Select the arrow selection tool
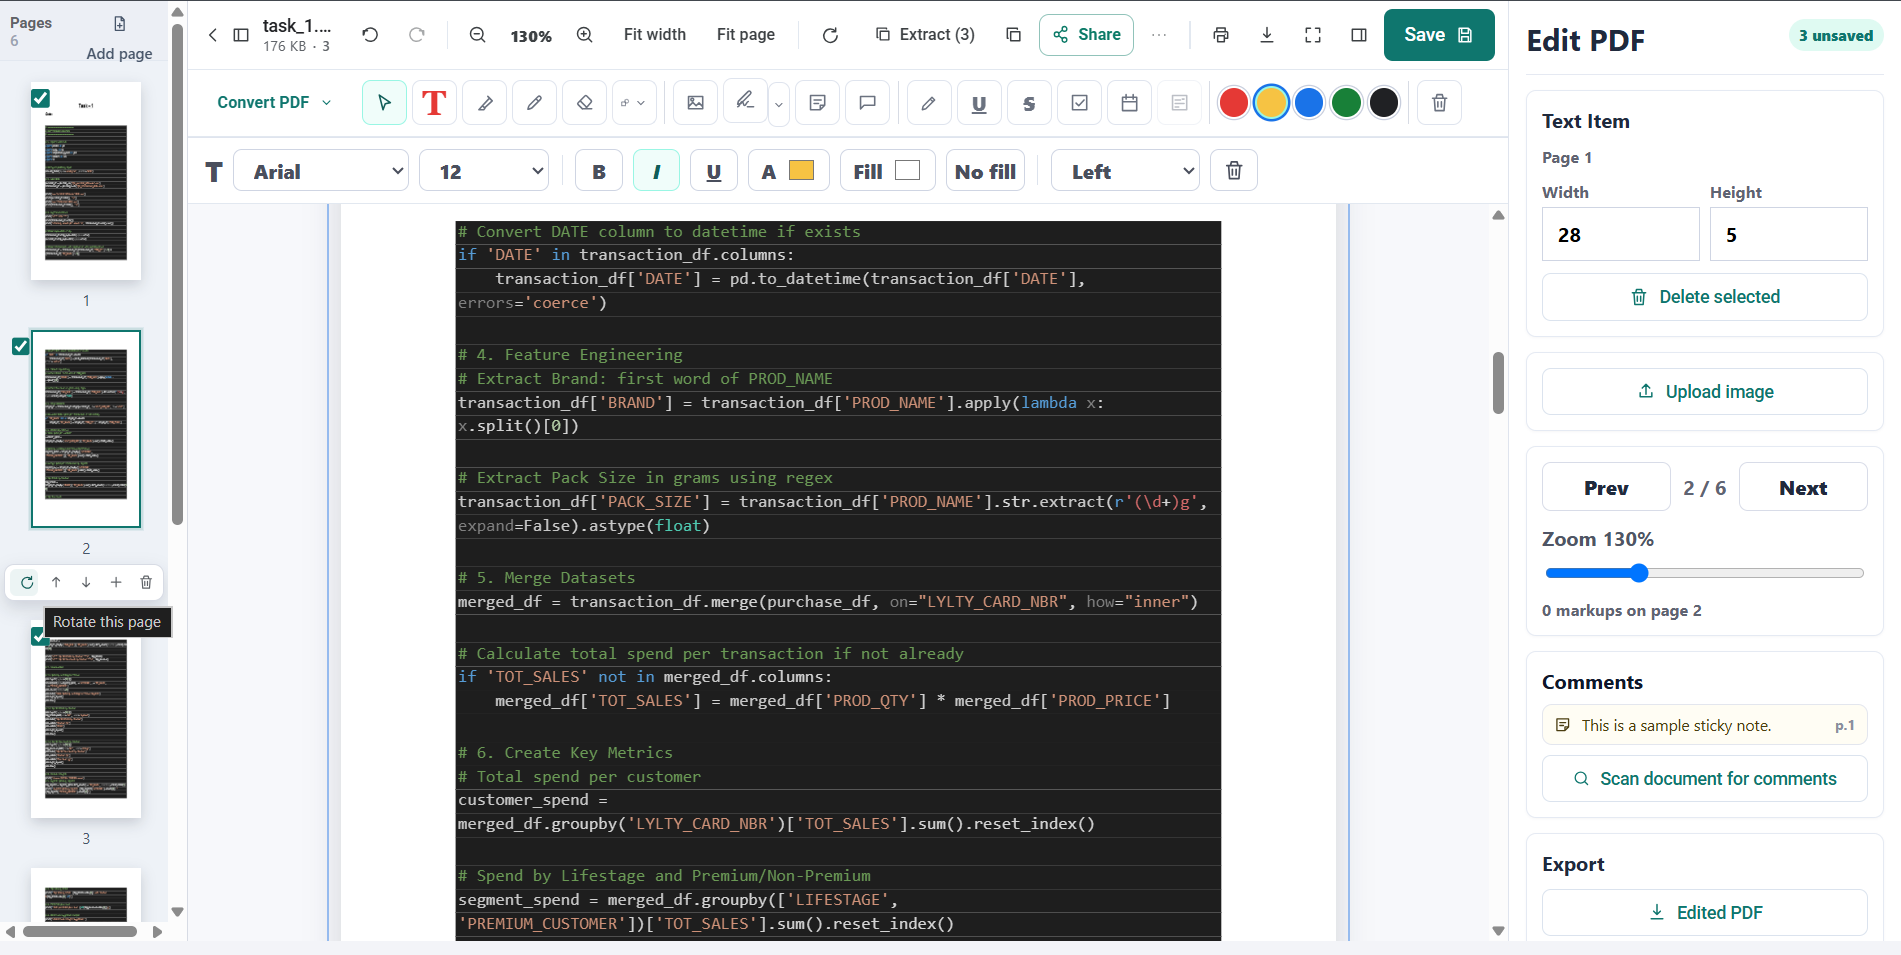The width and height of the screenshot is (1901, 955). [x=384, y=103]
